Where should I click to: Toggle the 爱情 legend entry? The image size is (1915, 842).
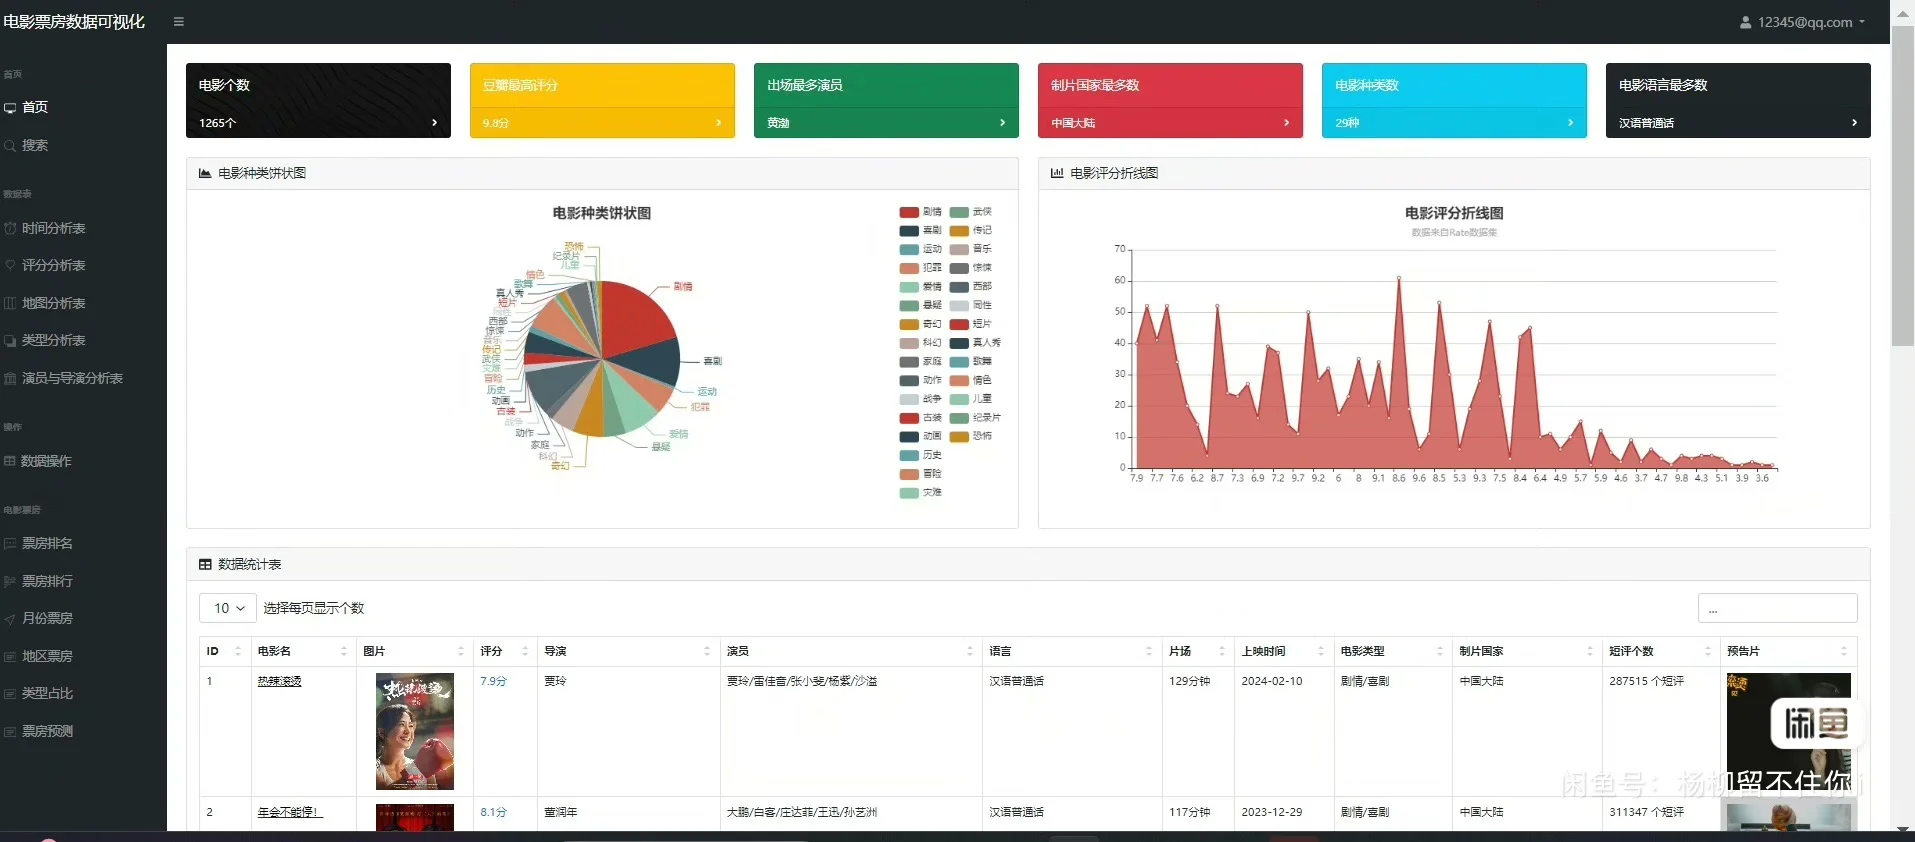pyautogui.click(x=920, y=286)
